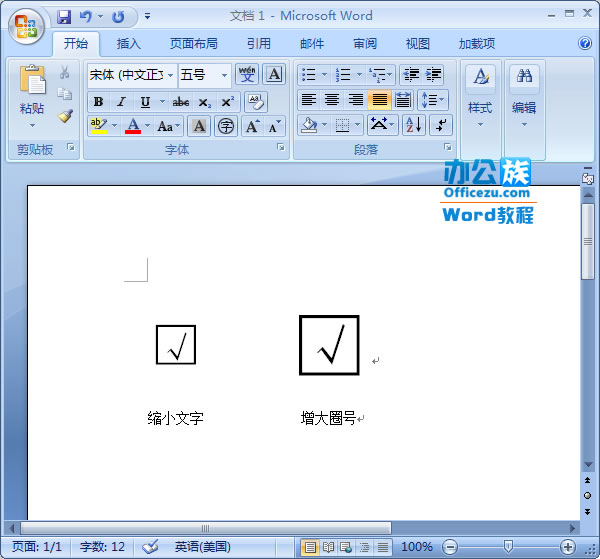The height and width of the screenshot is (559, 600).
Task: Open the 字体 dialog launcher
Action: pos(281,147)
